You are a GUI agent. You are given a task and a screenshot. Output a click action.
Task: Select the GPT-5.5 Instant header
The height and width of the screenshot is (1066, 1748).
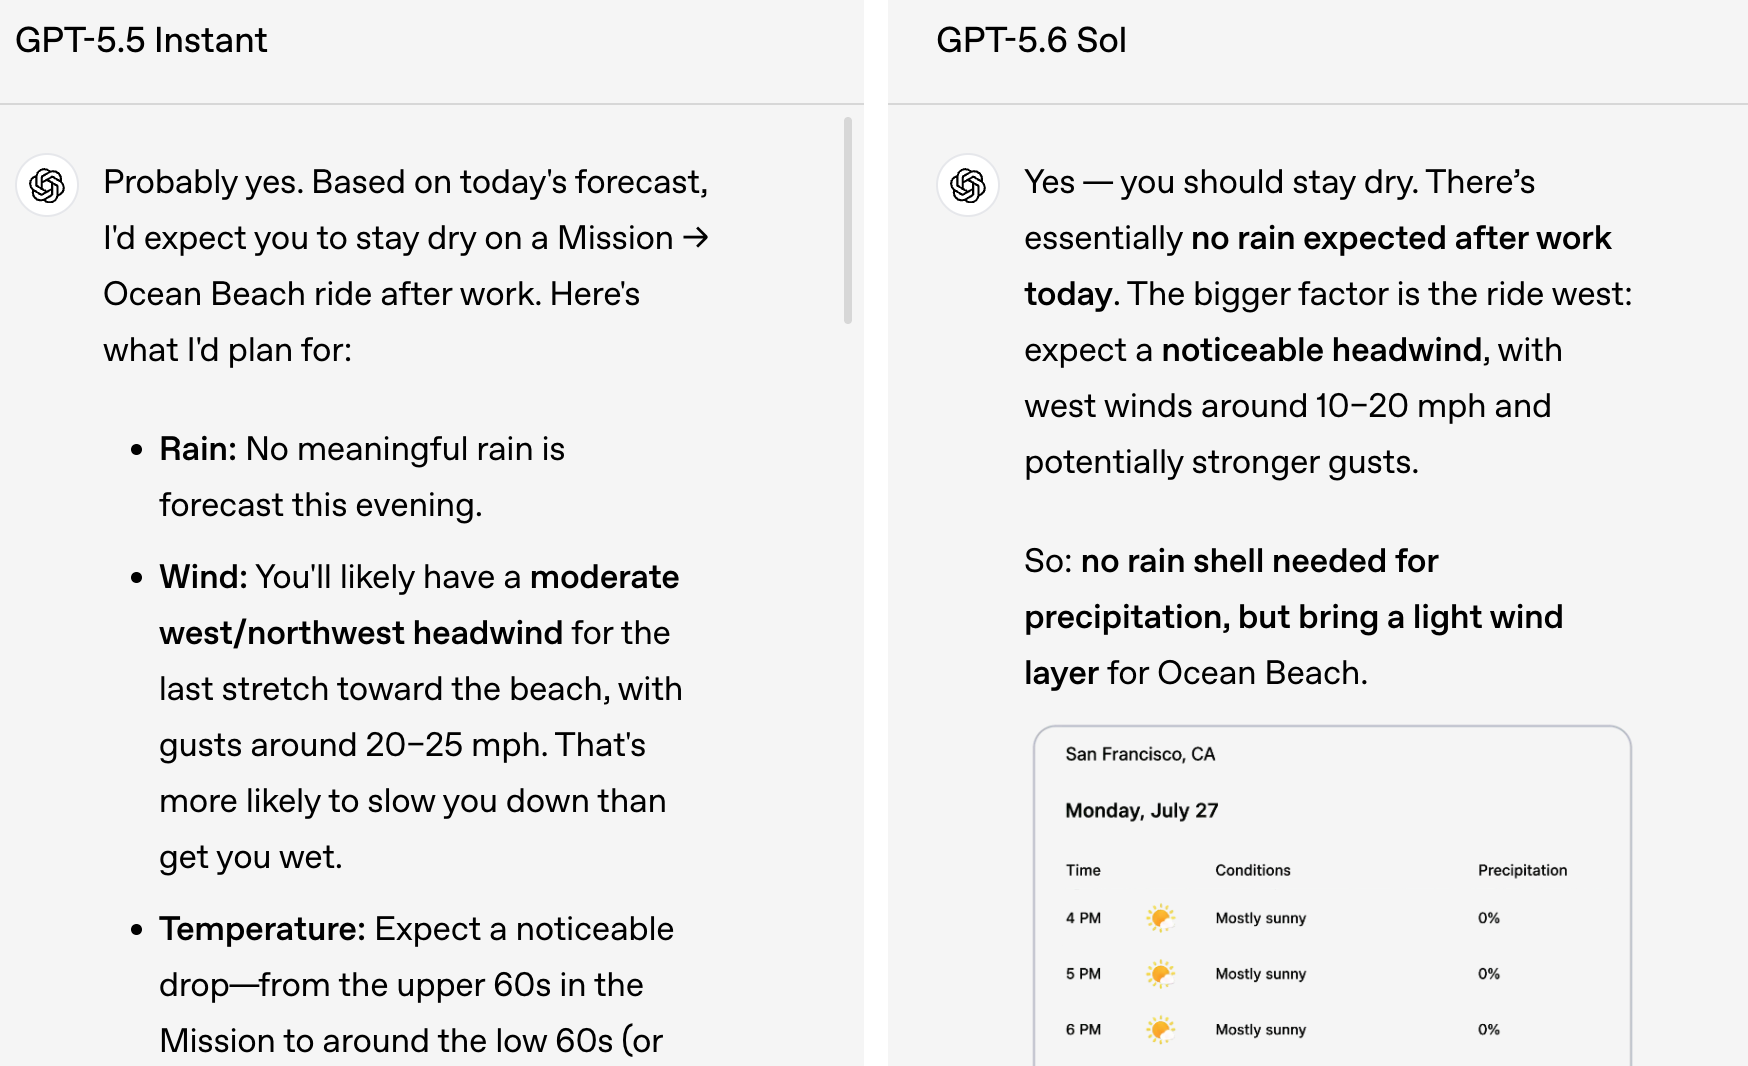click(141, 40)
